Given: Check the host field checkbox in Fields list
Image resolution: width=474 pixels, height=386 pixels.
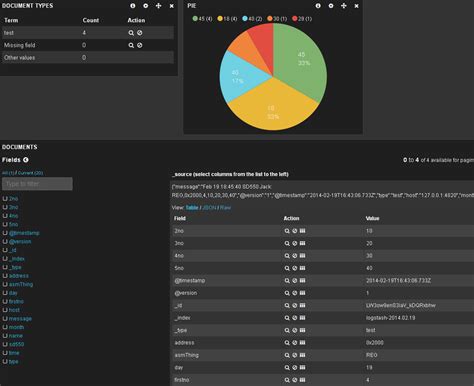Looking at the screenshot, I should tap(5, 310).
